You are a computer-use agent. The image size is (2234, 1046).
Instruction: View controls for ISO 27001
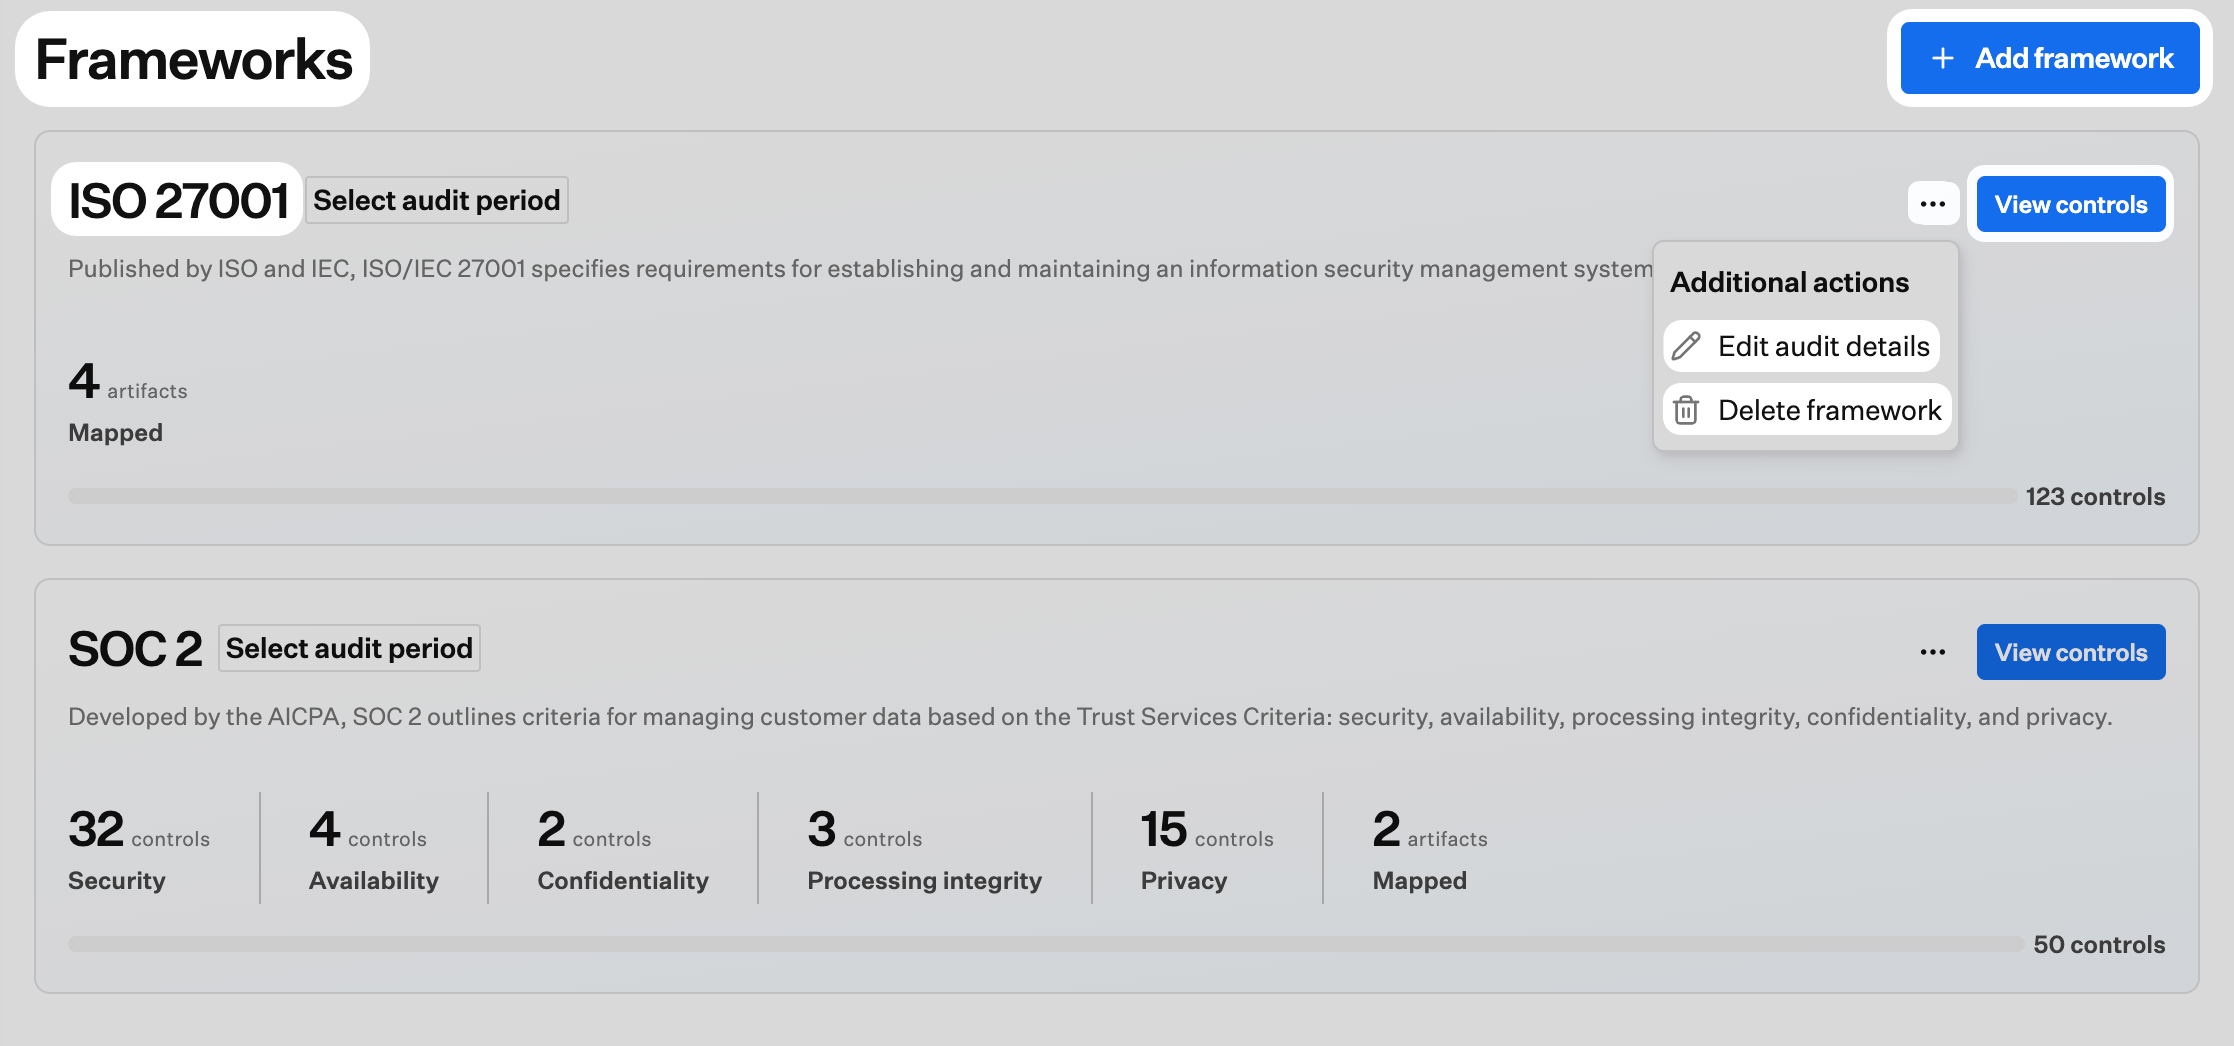2070,204
